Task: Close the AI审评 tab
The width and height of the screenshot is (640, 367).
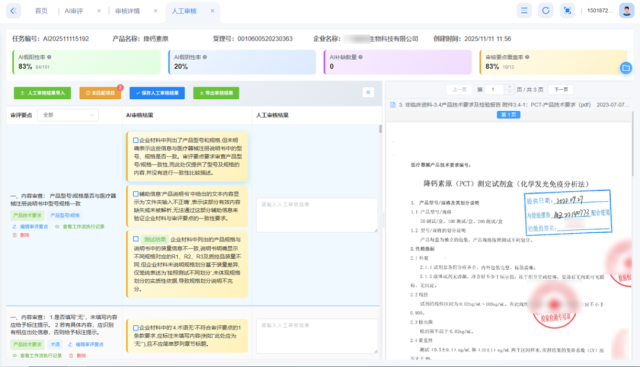Action: pyautogui.click(x=99, y=11)
